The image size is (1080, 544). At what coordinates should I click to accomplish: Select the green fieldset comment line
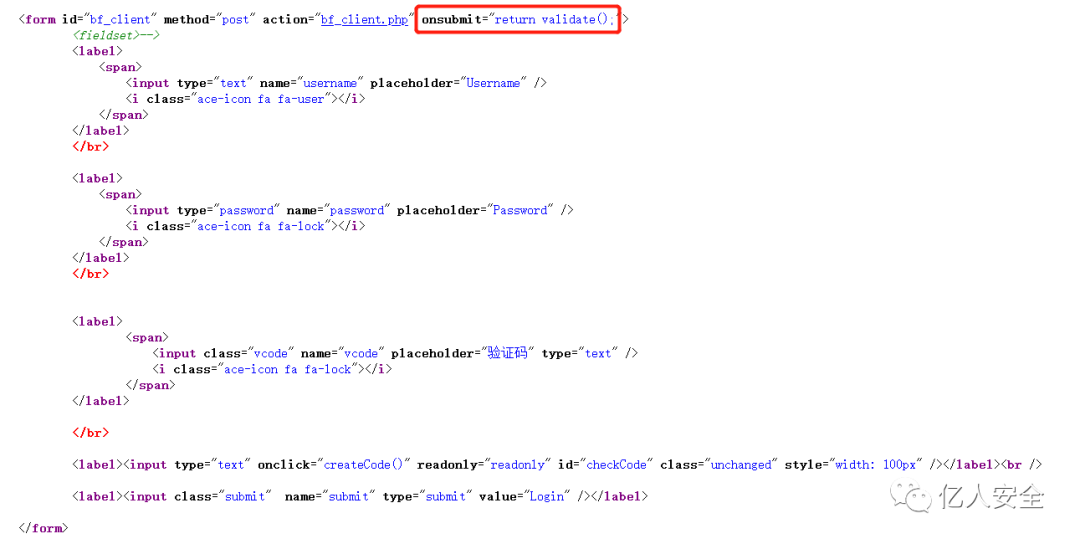116,35
